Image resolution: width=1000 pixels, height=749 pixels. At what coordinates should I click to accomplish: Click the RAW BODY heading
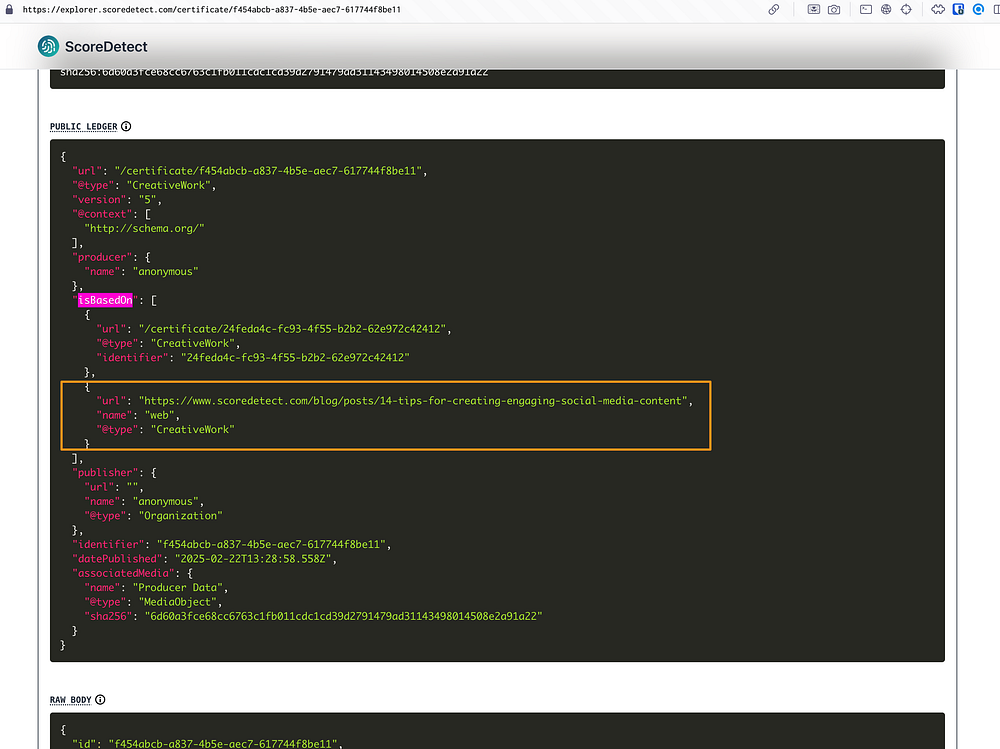click(71, 700)
